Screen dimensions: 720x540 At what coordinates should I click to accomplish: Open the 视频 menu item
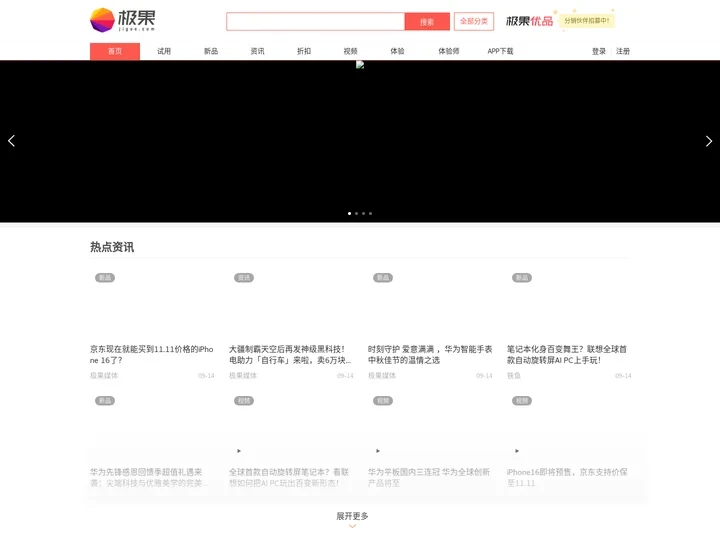(350, 51)
